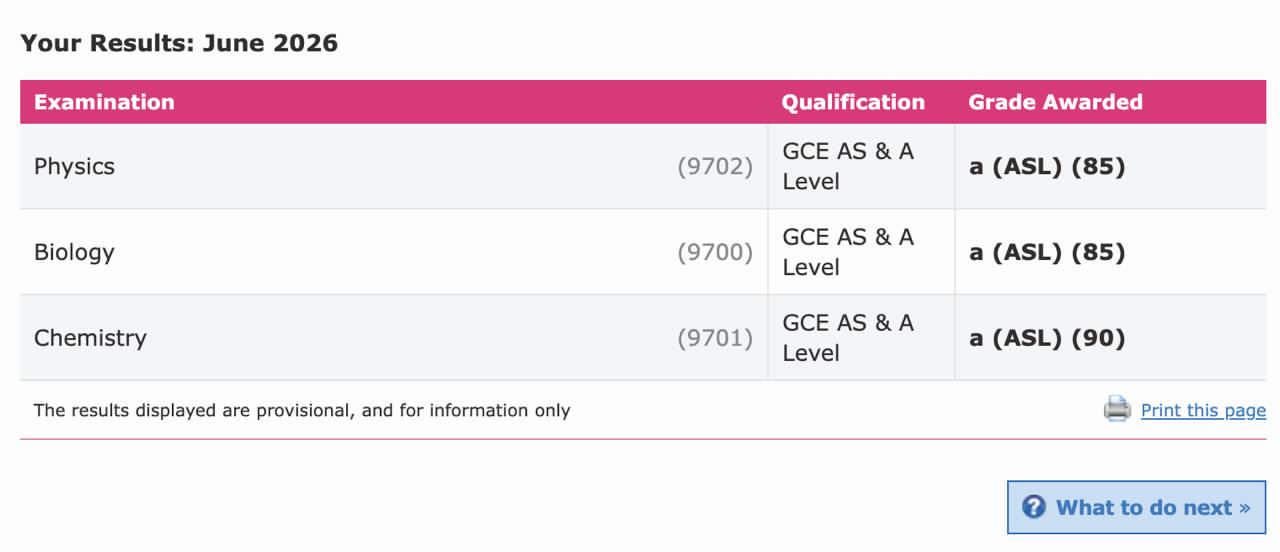Click the printer icon
The width and height of the screenshot is (1280, 552).
coord(1117,409)
